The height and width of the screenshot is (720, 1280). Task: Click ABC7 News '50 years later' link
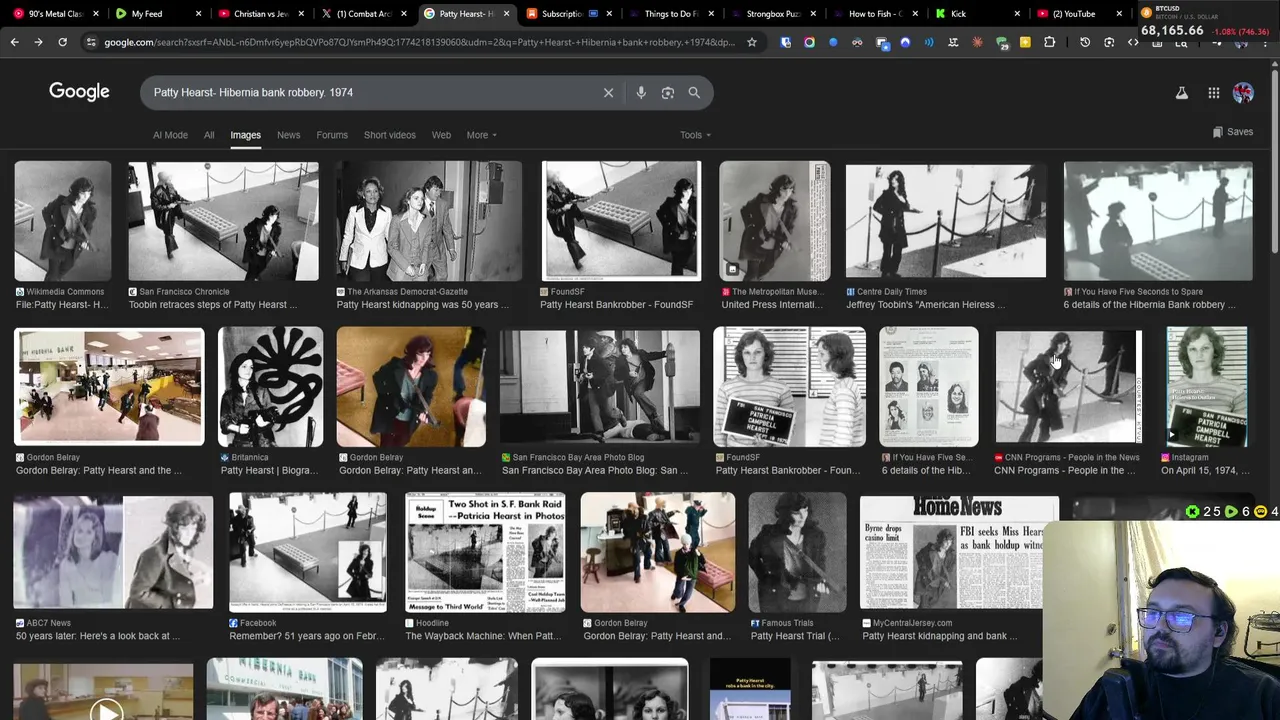pyautogui.click(x=98, y=636)
